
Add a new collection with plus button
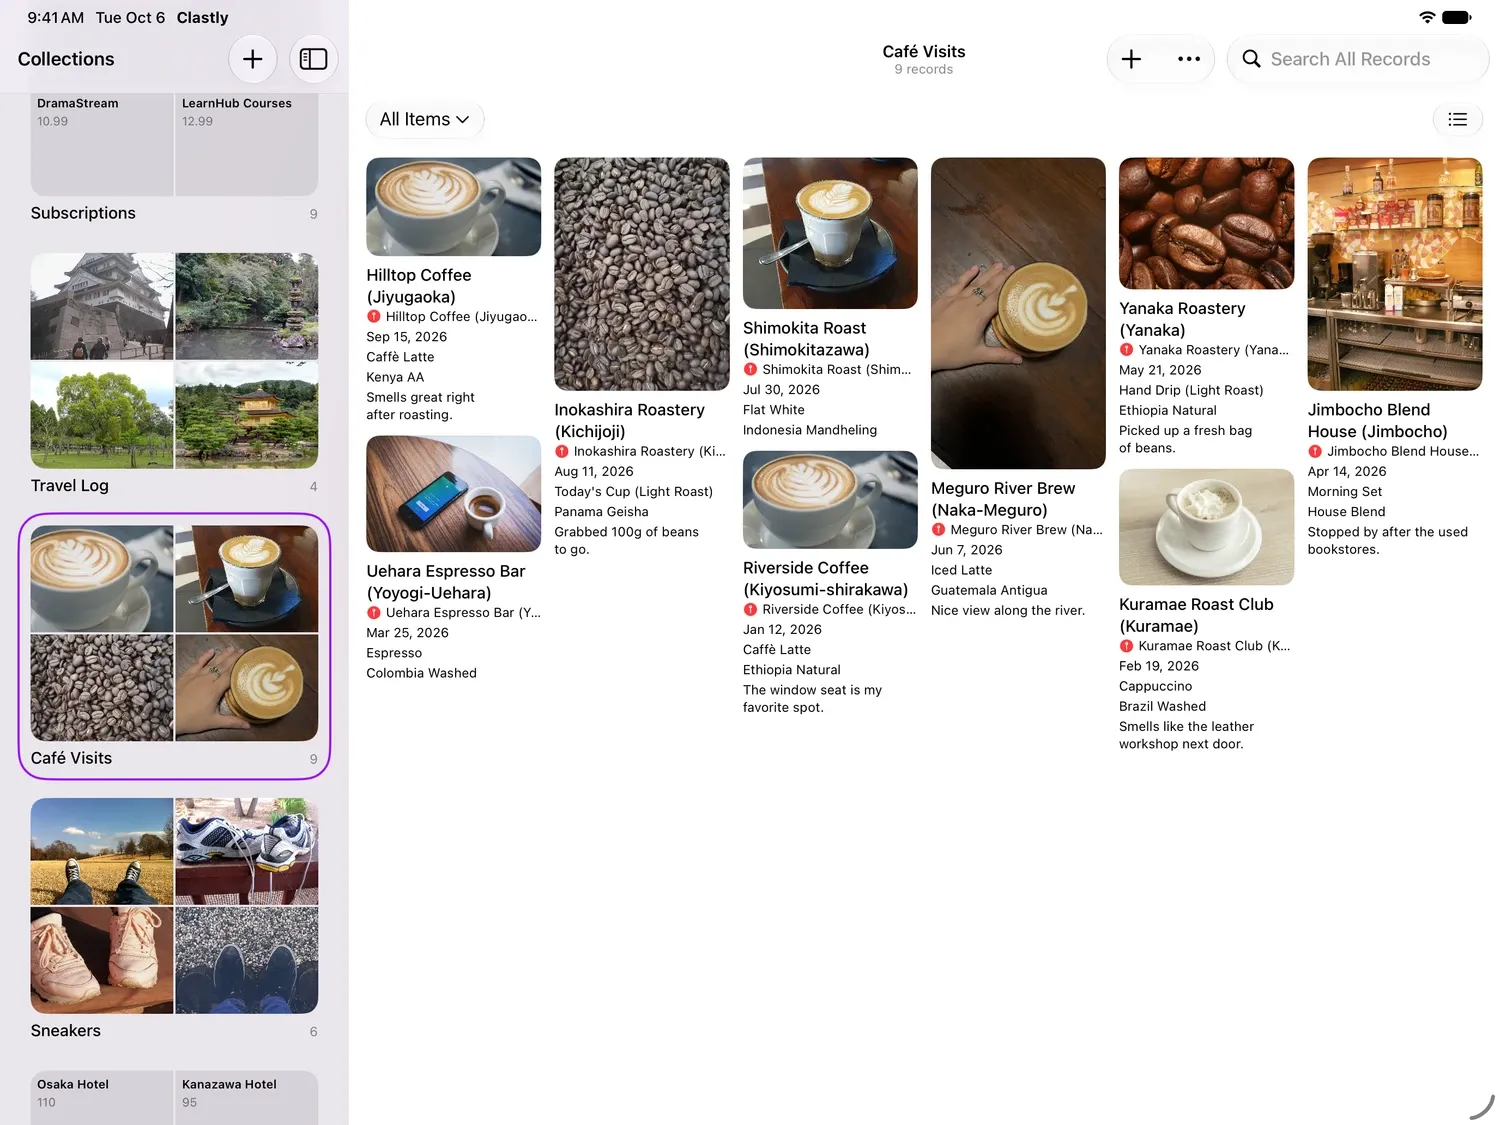[253, 59]
